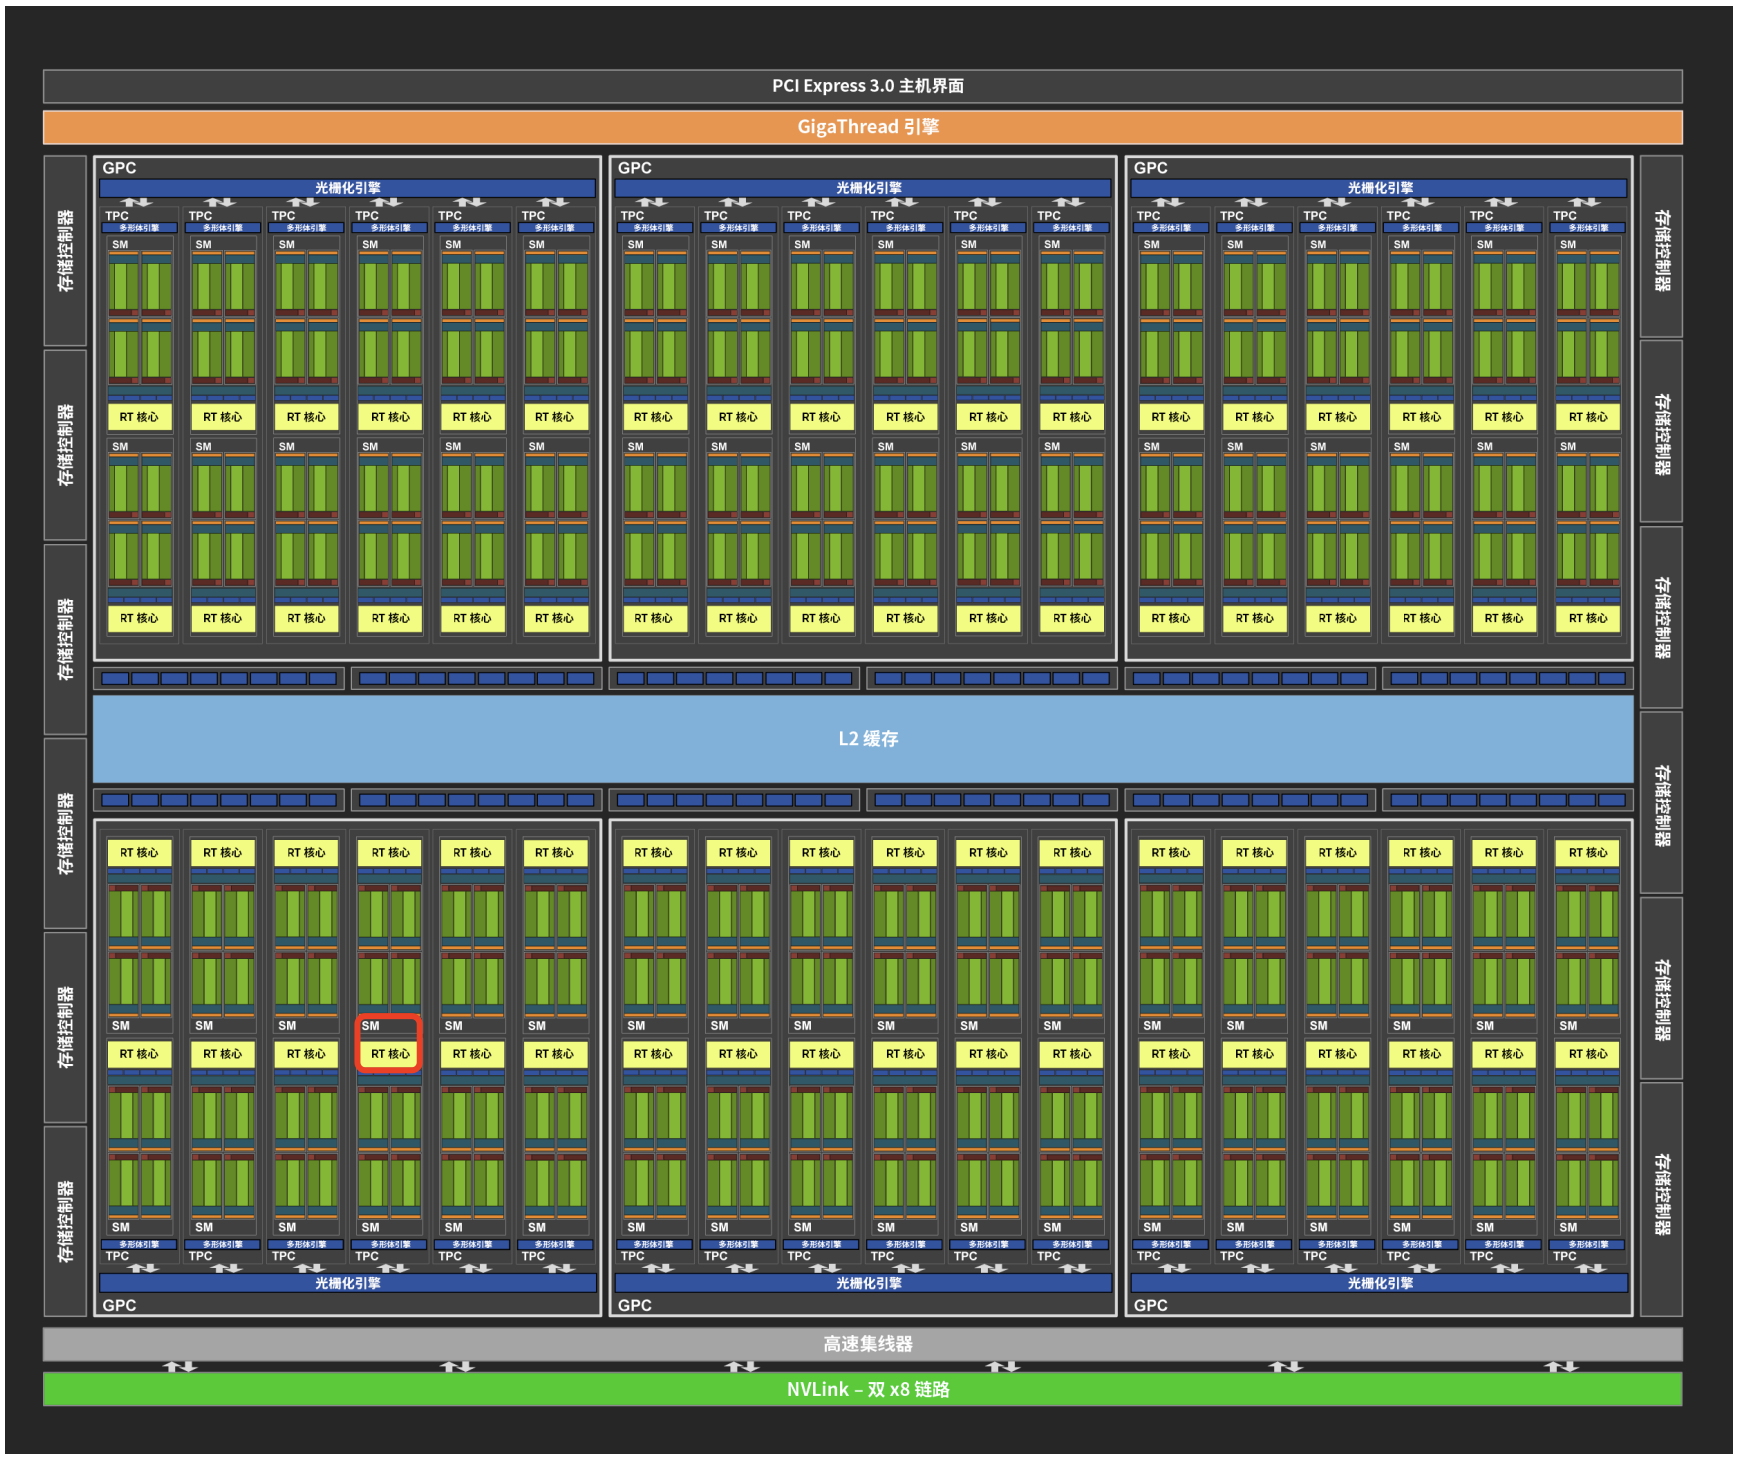Click the GPC label of the lower-middle cluster
The height and width of the screenshot is (1458, 1738).
coord(635,1305)
